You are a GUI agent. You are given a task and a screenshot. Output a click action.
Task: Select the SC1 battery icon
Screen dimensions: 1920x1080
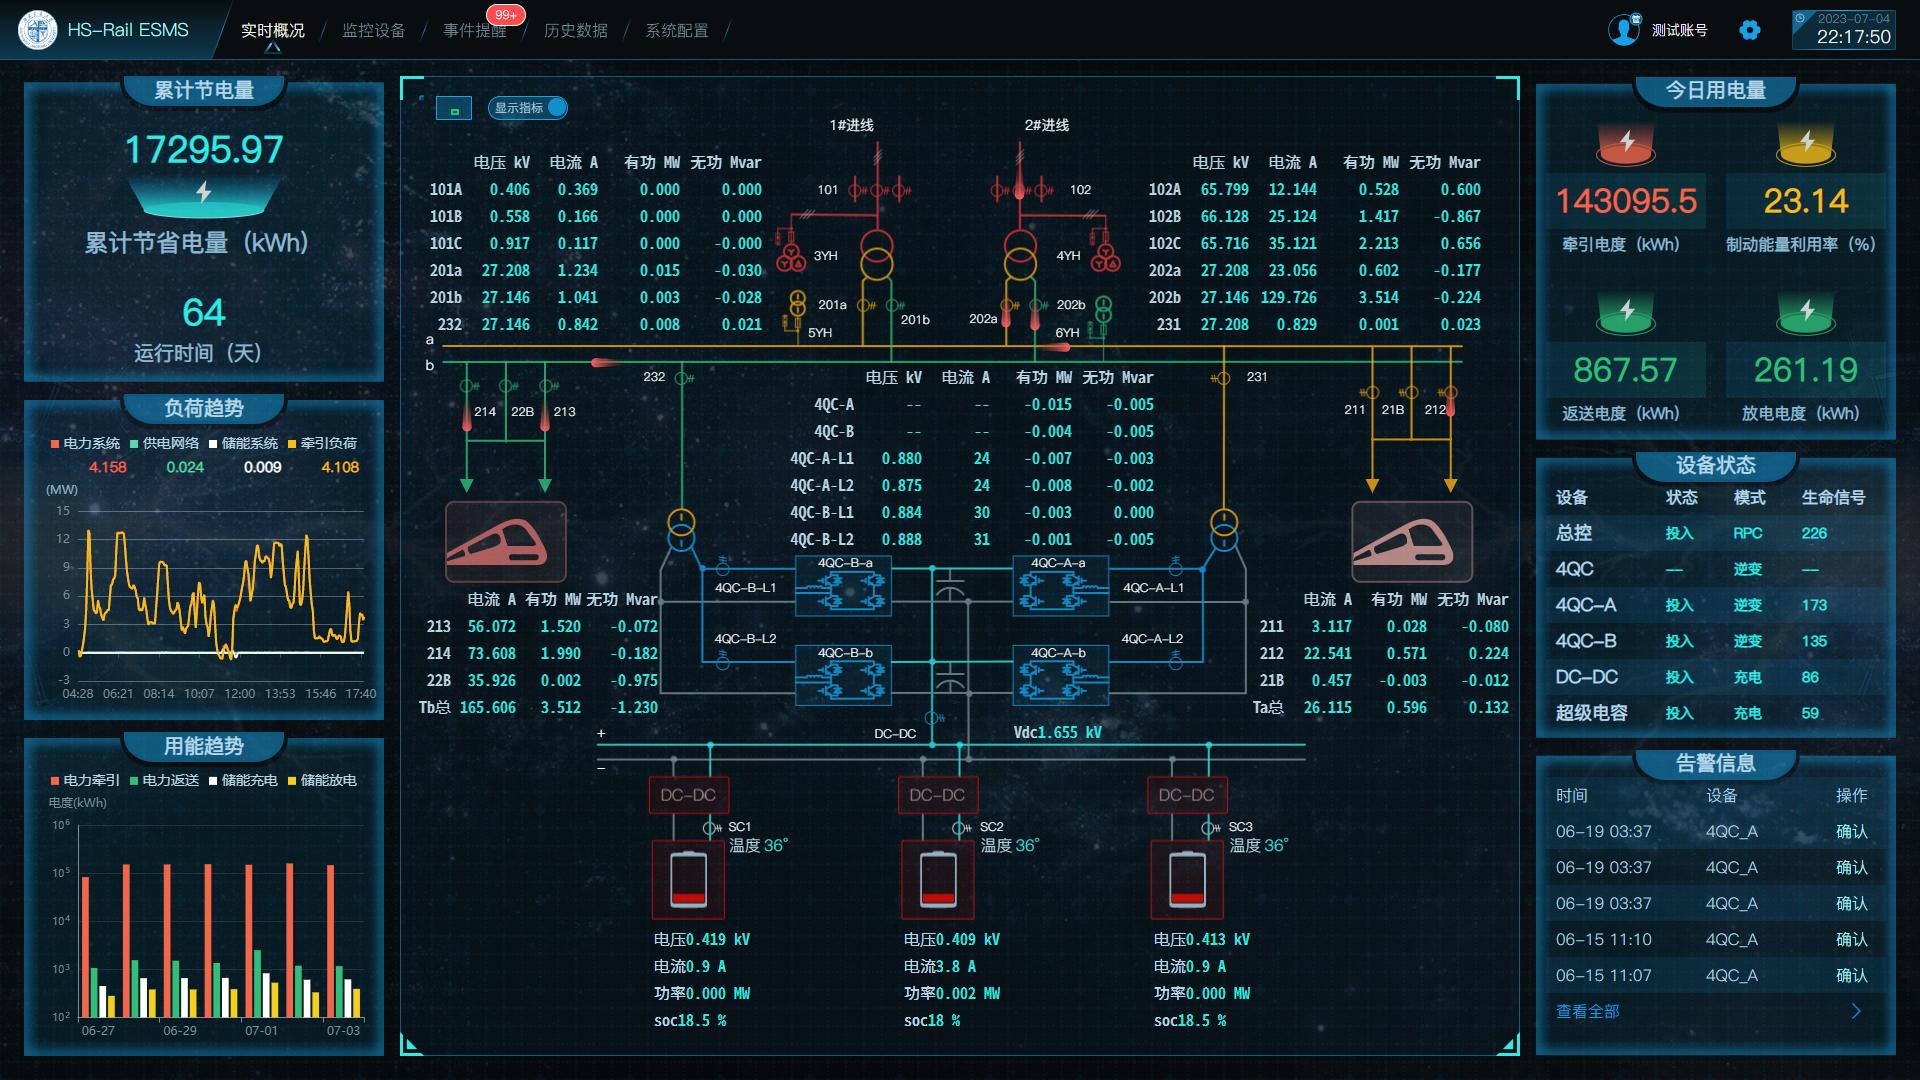pos(687,880)
